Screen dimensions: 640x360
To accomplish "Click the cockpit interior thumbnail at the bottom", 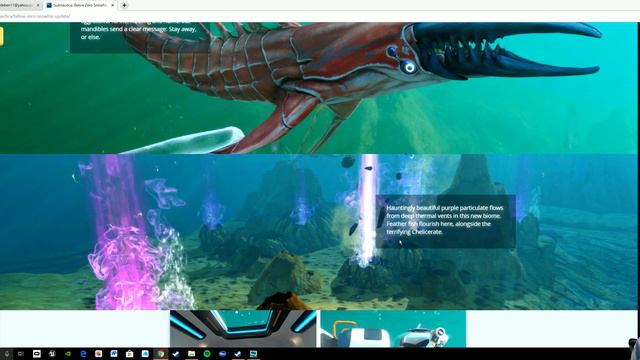I will (x=243, y=329).
